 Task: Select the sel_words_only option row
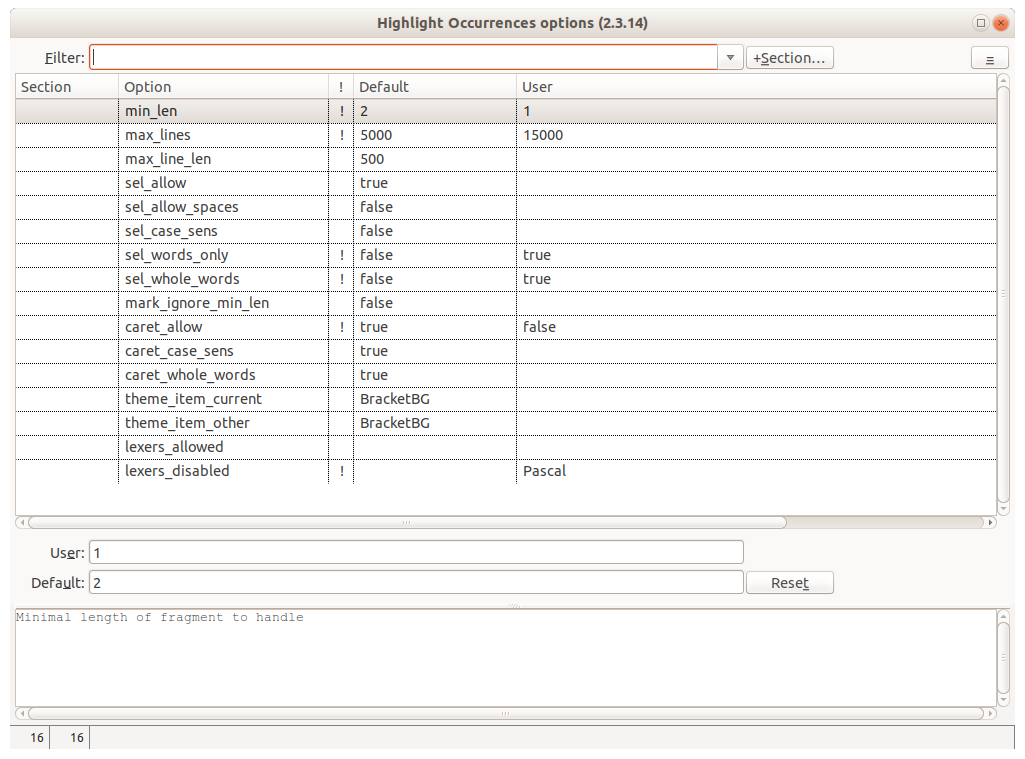pyautogui.click(x=506, y=255)
